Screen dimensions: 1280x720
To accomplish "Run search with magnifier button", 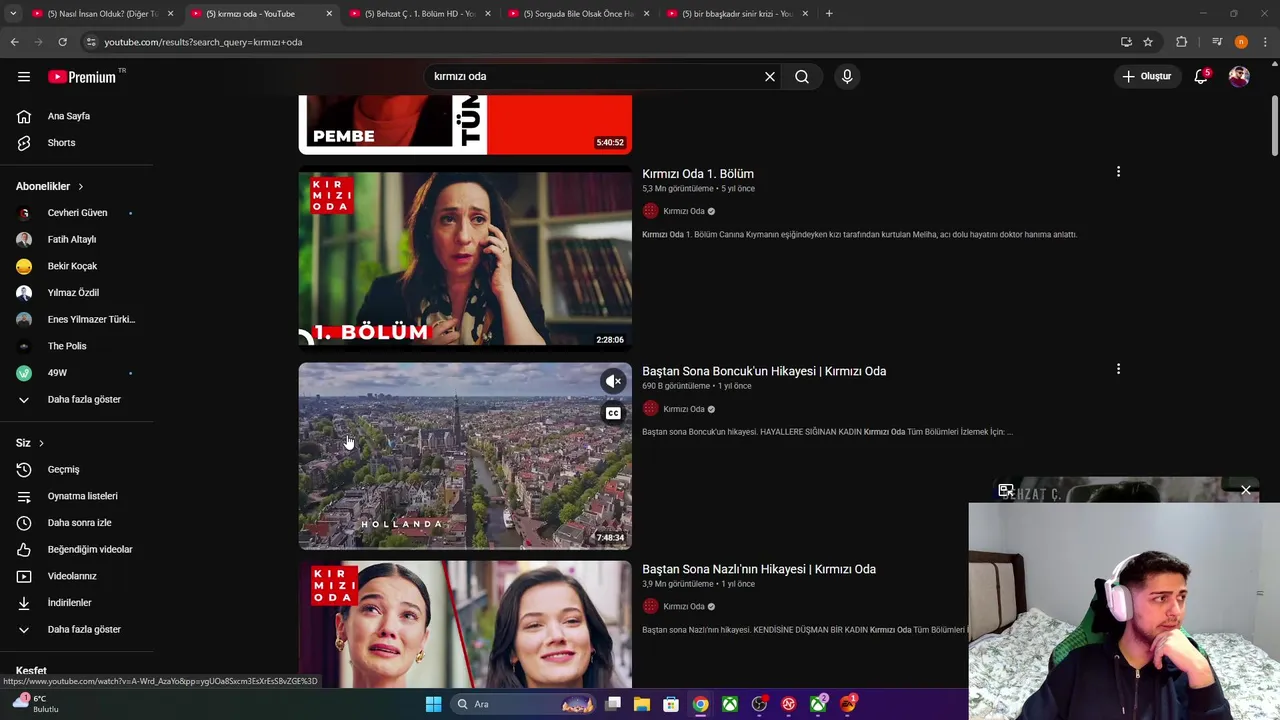I will click(802, 76).
